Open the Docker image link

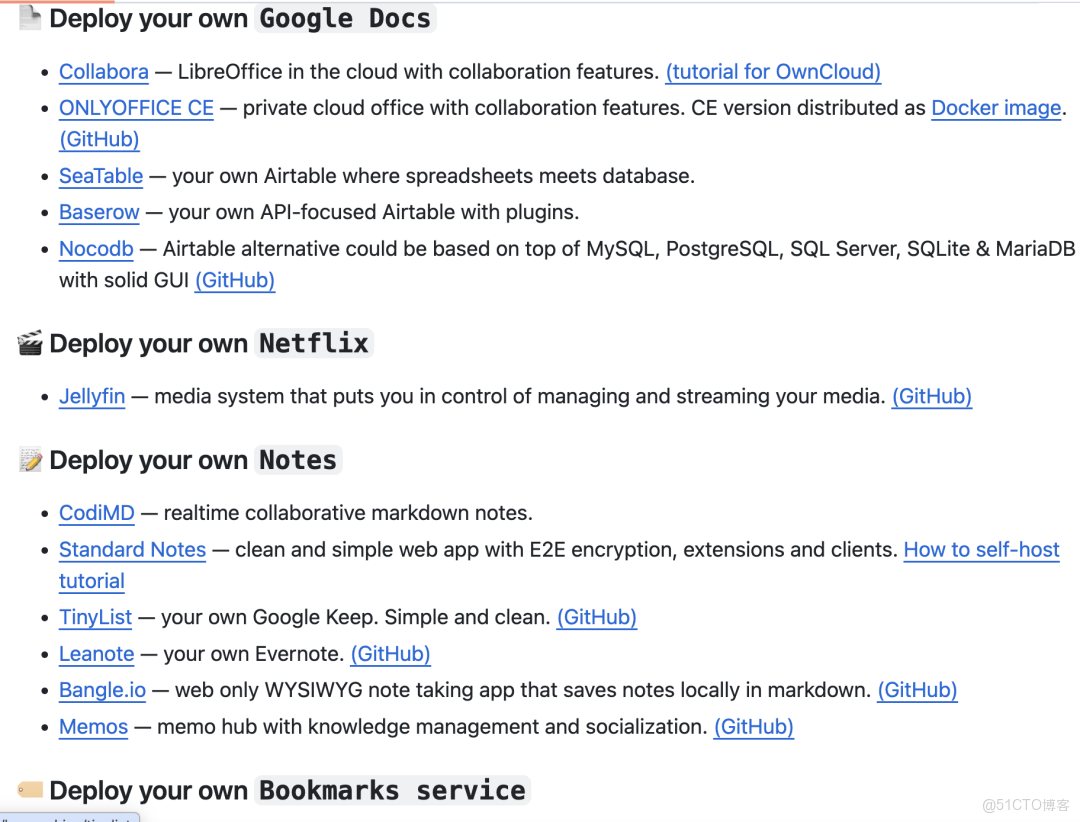[996, 108]
